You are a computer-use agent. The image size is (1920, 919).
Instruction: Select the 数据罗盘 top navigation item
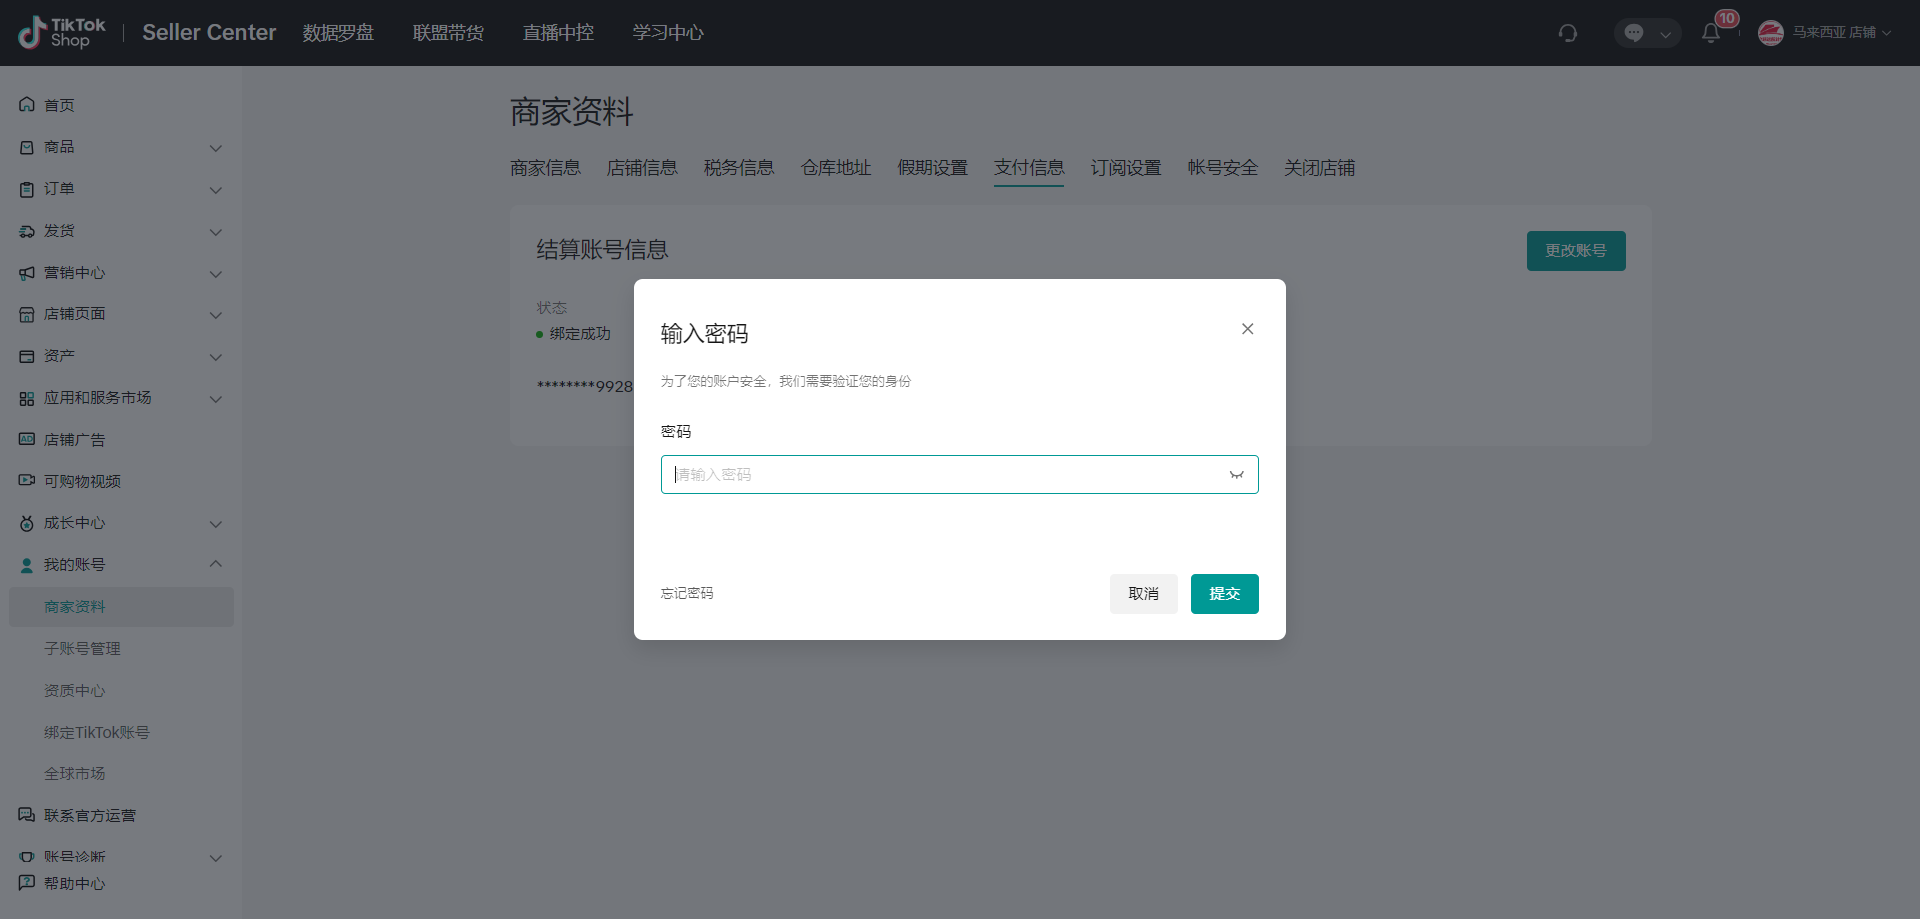(x=338, y=32)
